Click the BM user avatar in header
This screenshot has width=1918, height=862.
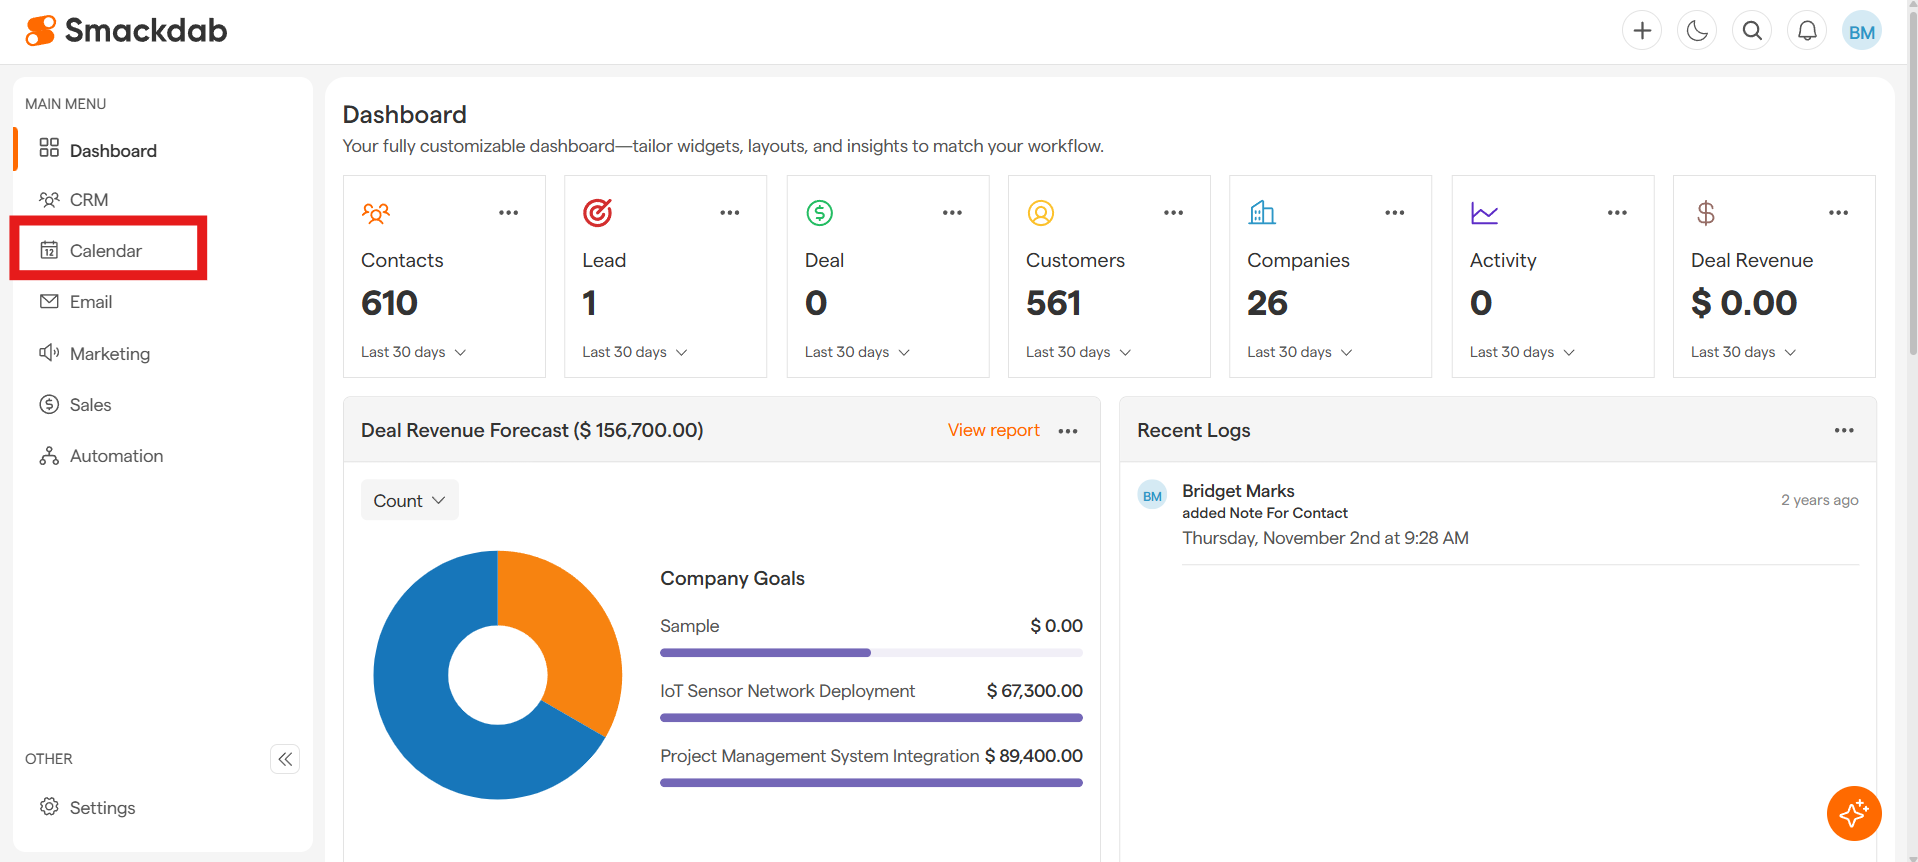click(x=1861, y=32)
